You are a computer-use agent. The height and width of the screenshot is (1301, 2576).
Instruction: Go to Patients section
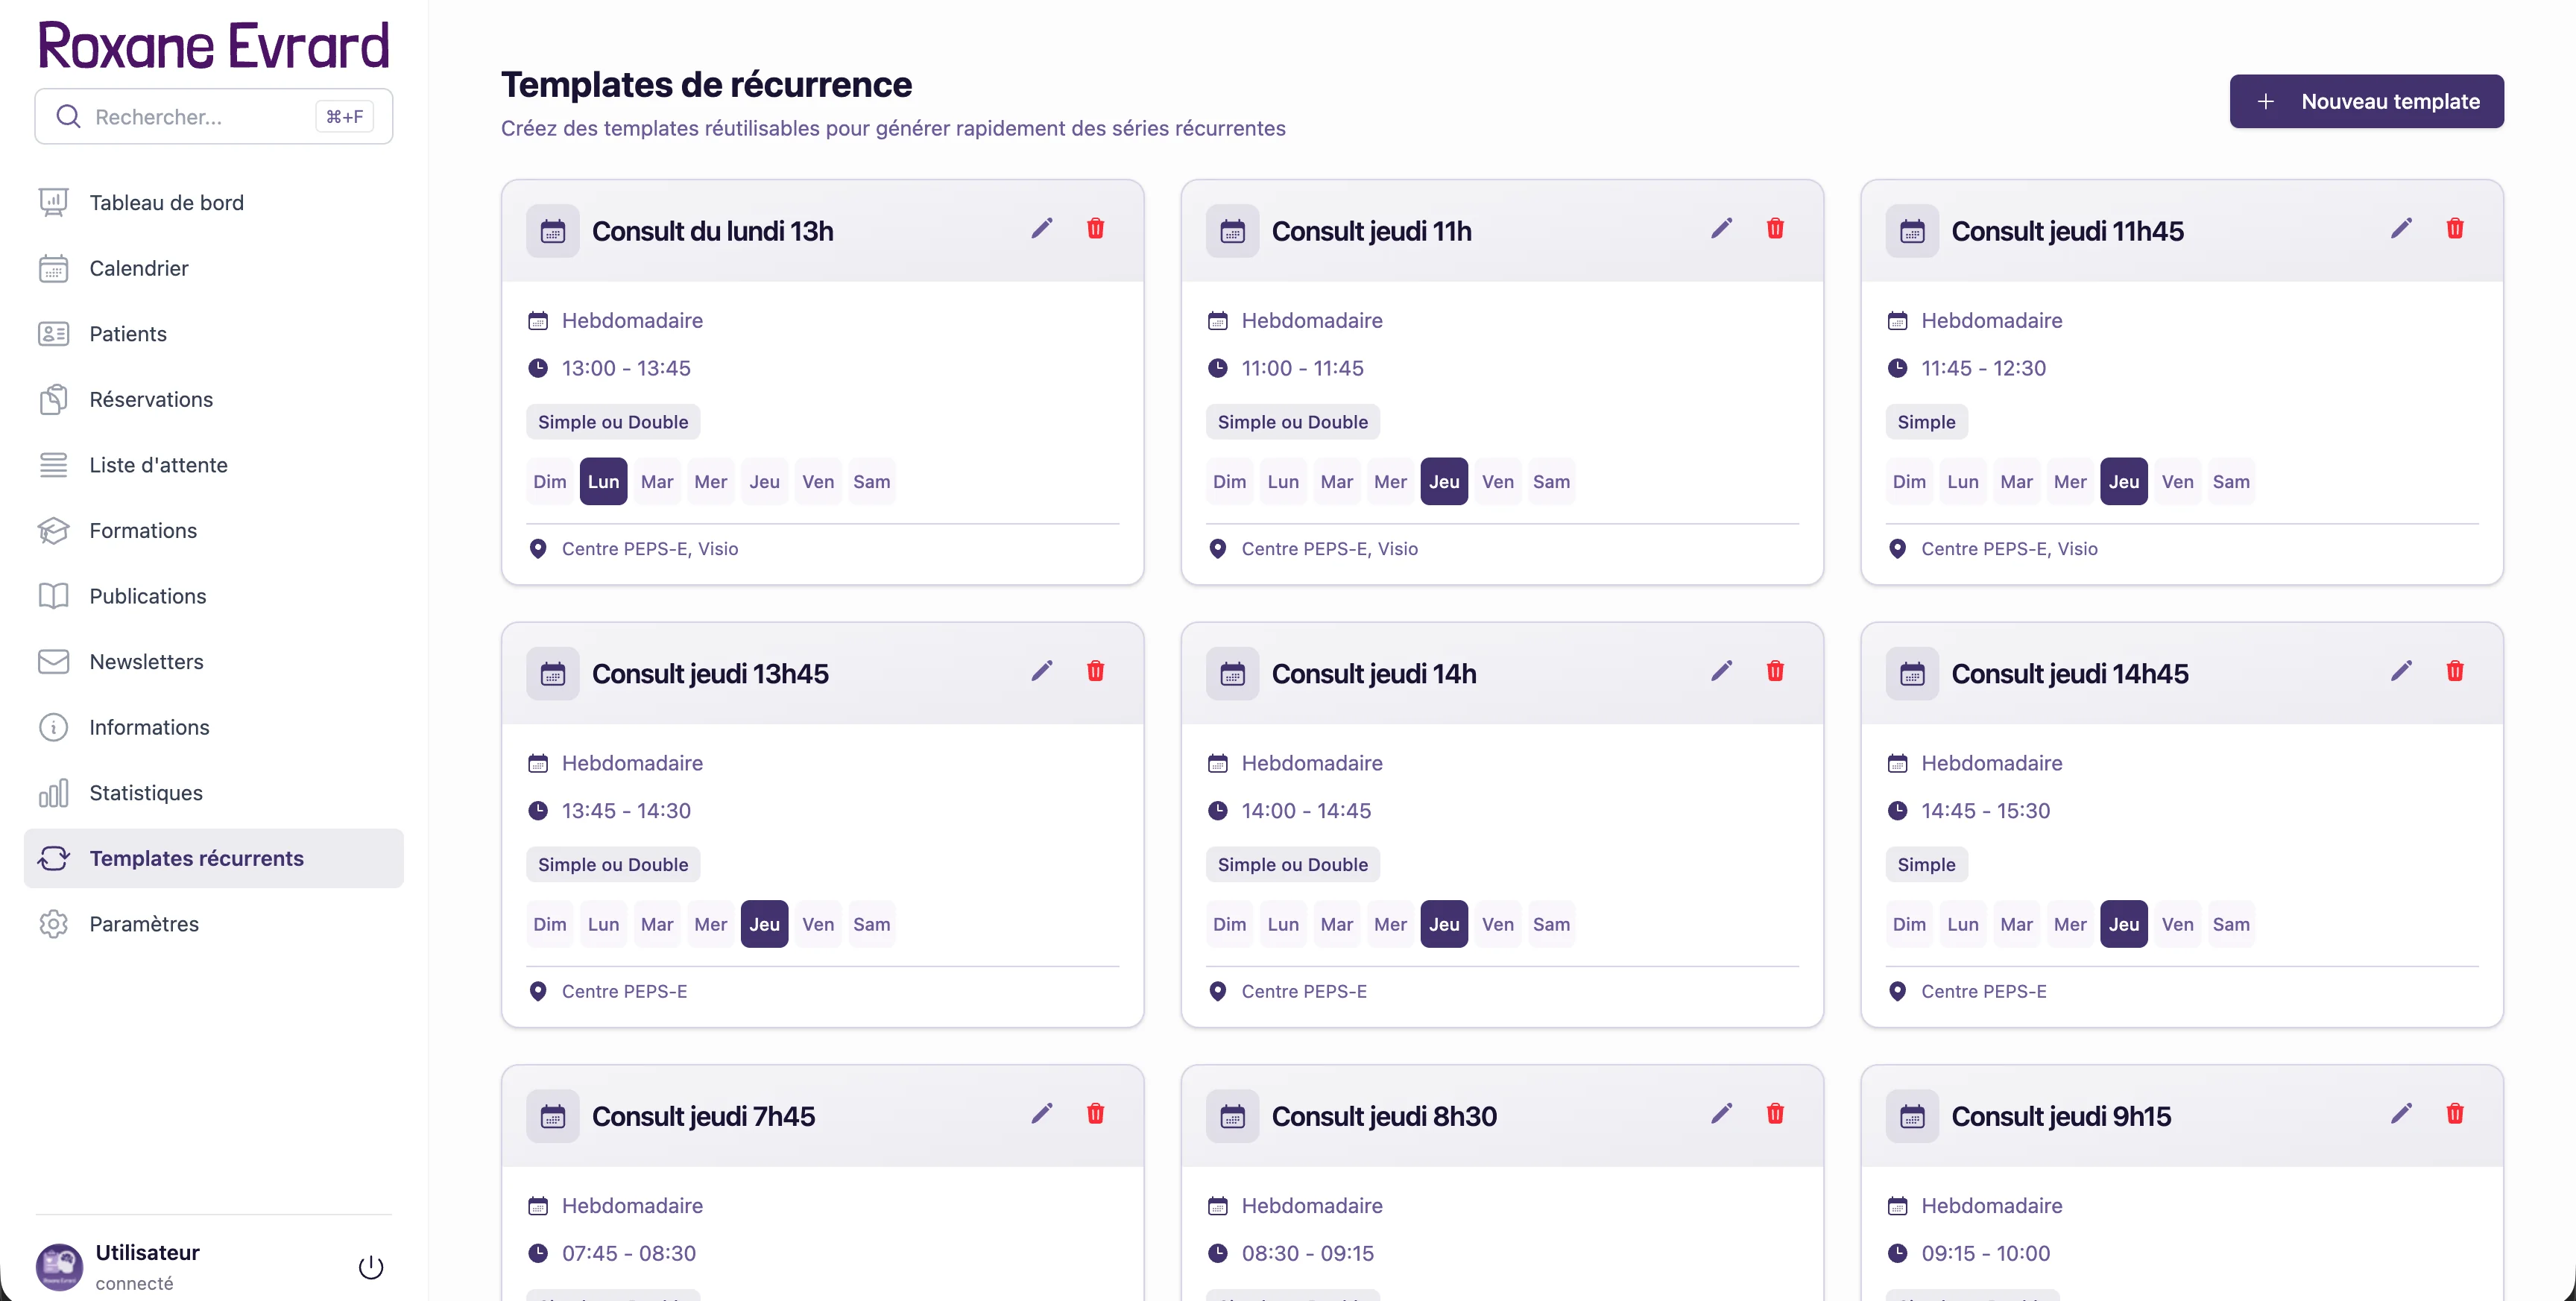tap(128, 334)
